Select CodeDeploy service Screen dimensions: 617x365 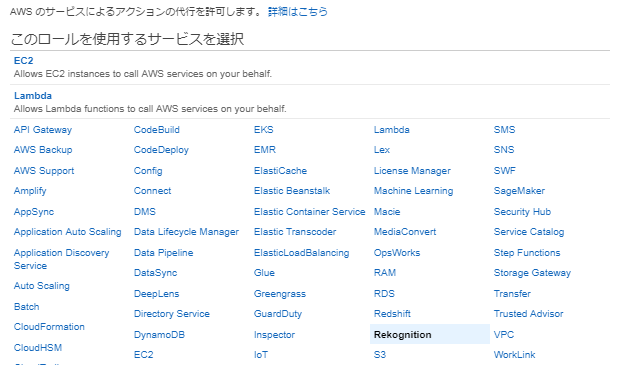click(x=161, y=150)
